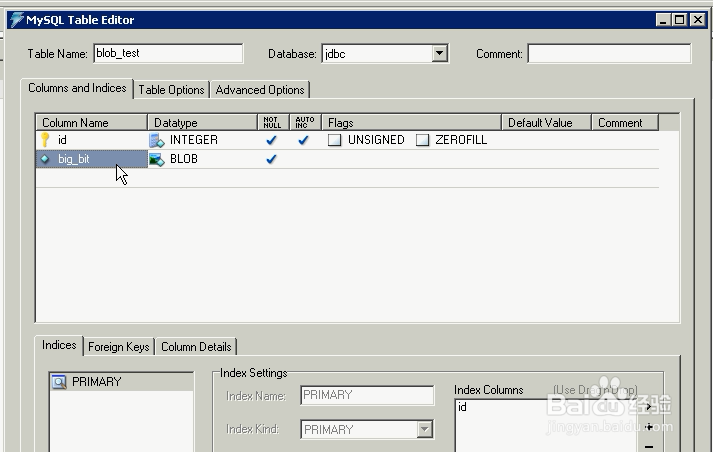Click the Table Name input field
This screenshot has height=452, width=713.
168,53
